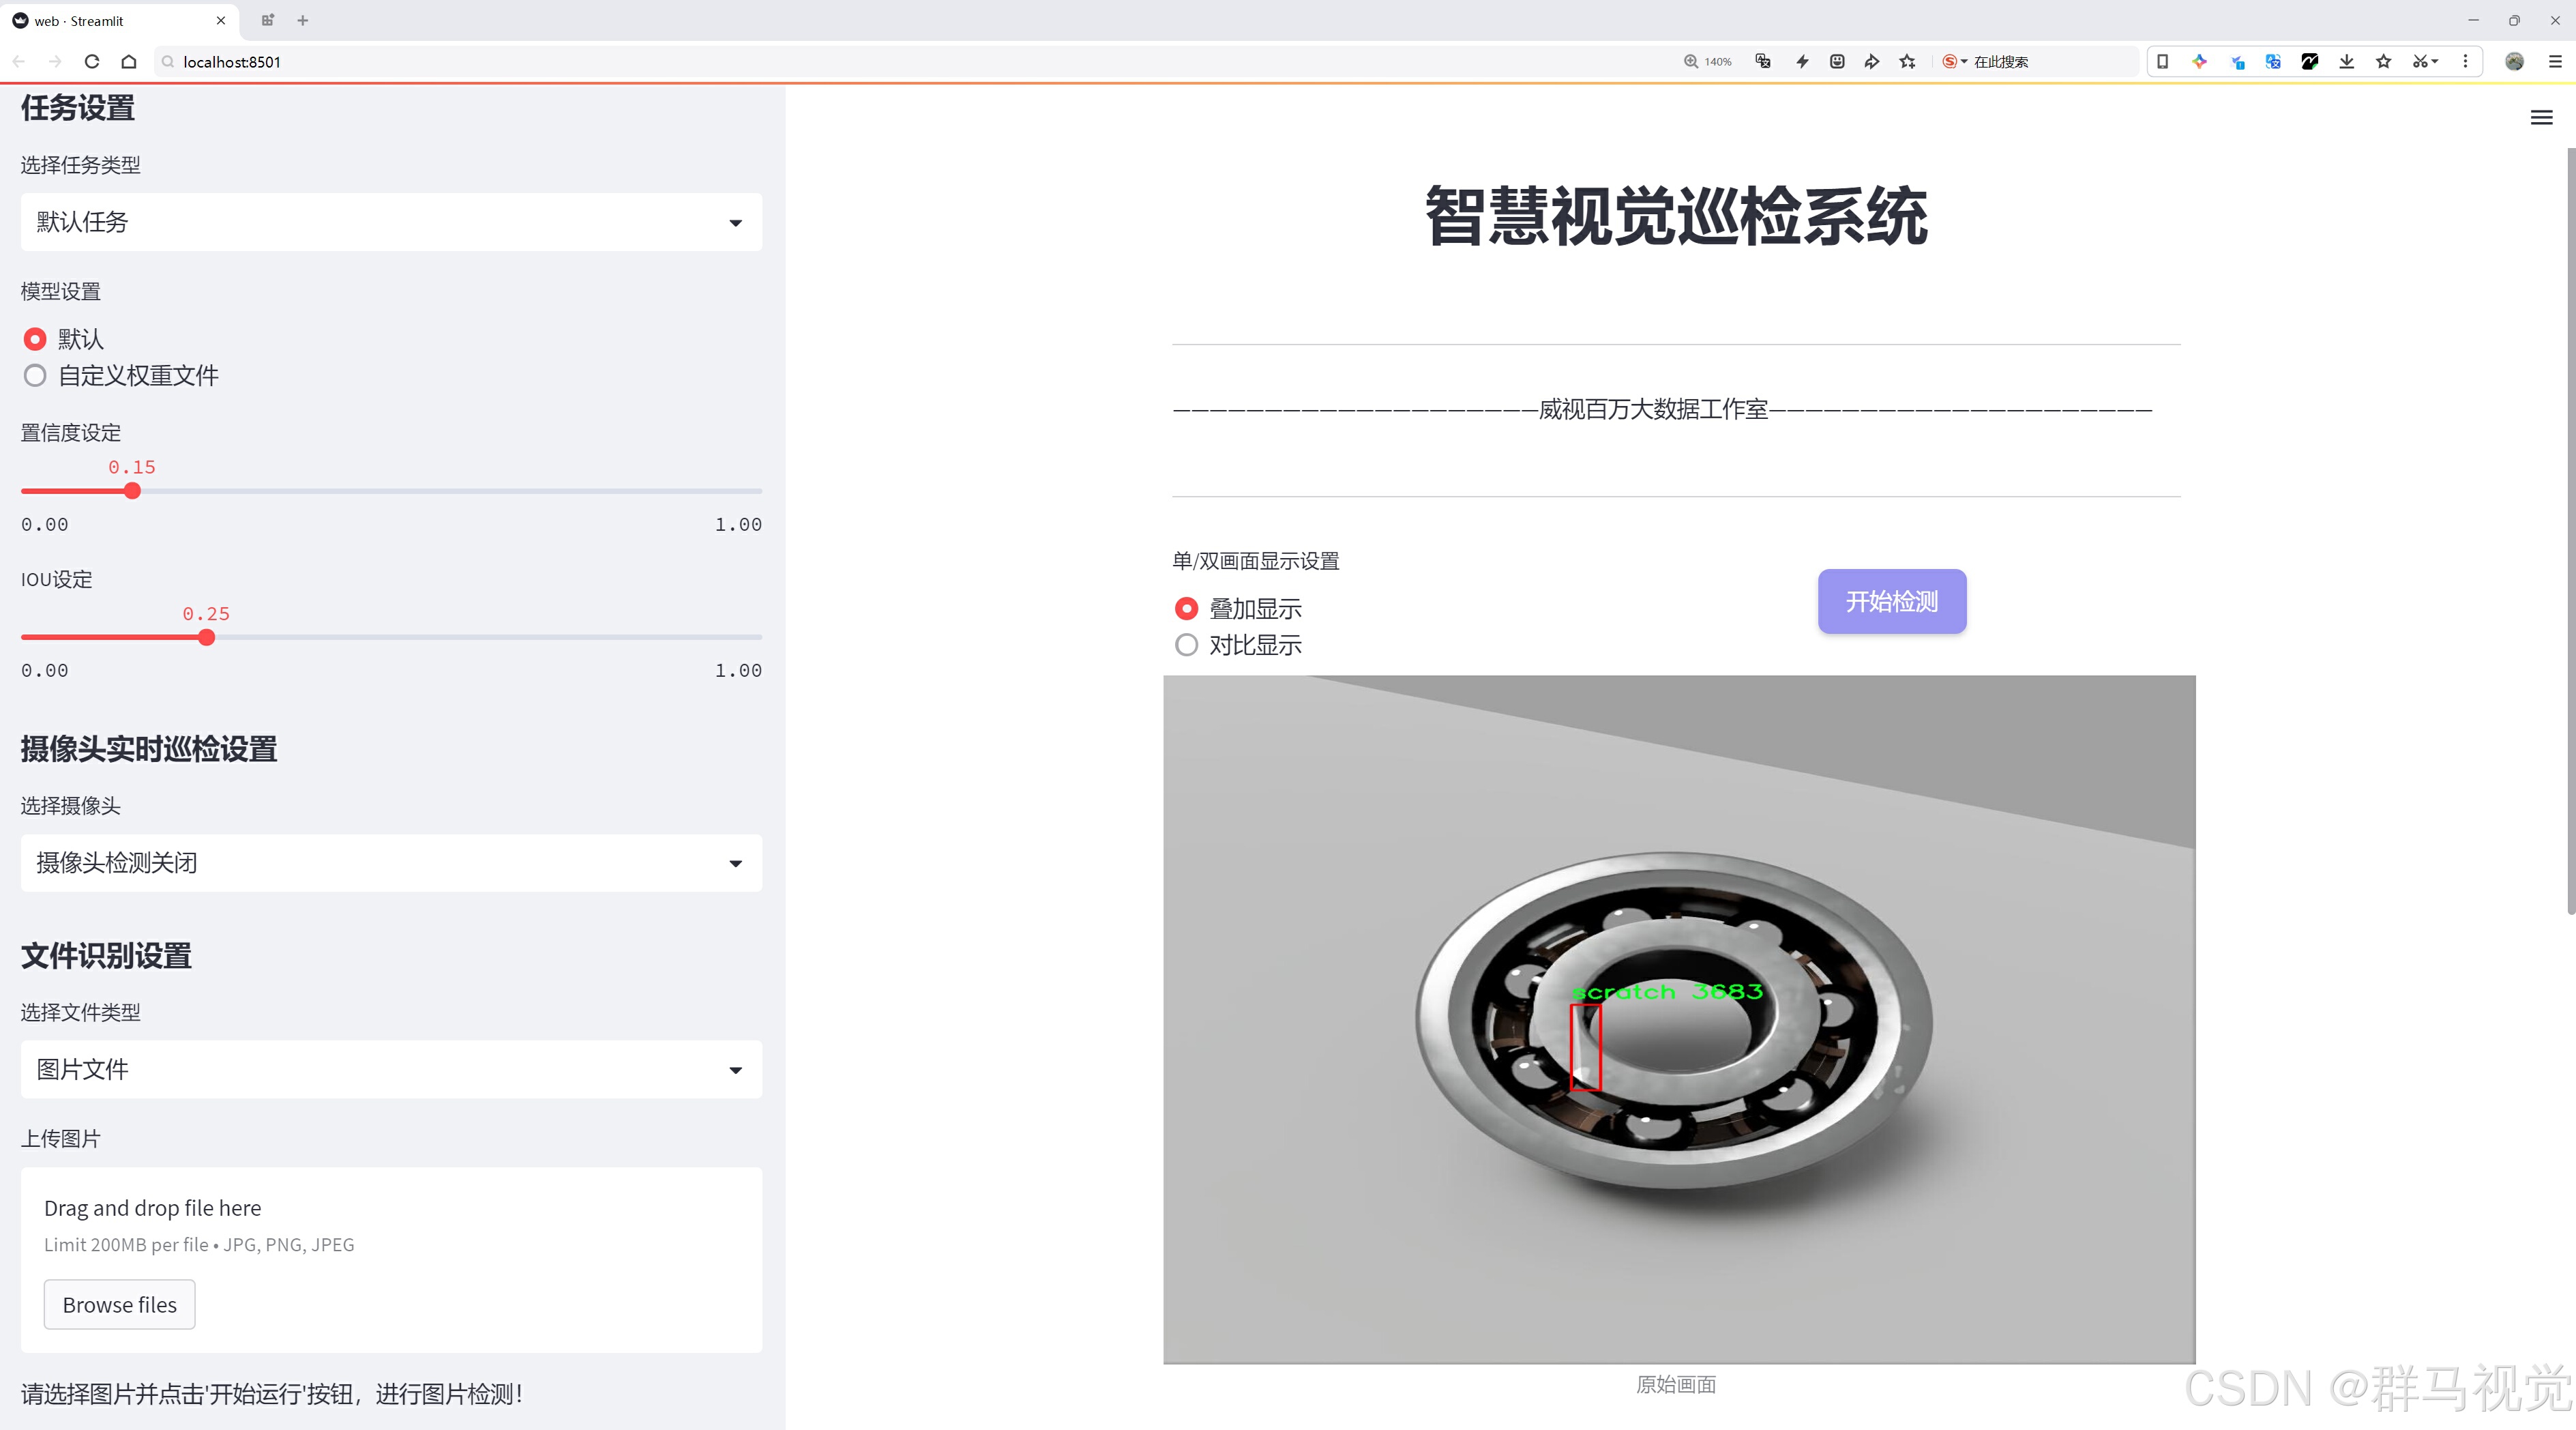Open a new browser tab with plus

coord(303,21)
